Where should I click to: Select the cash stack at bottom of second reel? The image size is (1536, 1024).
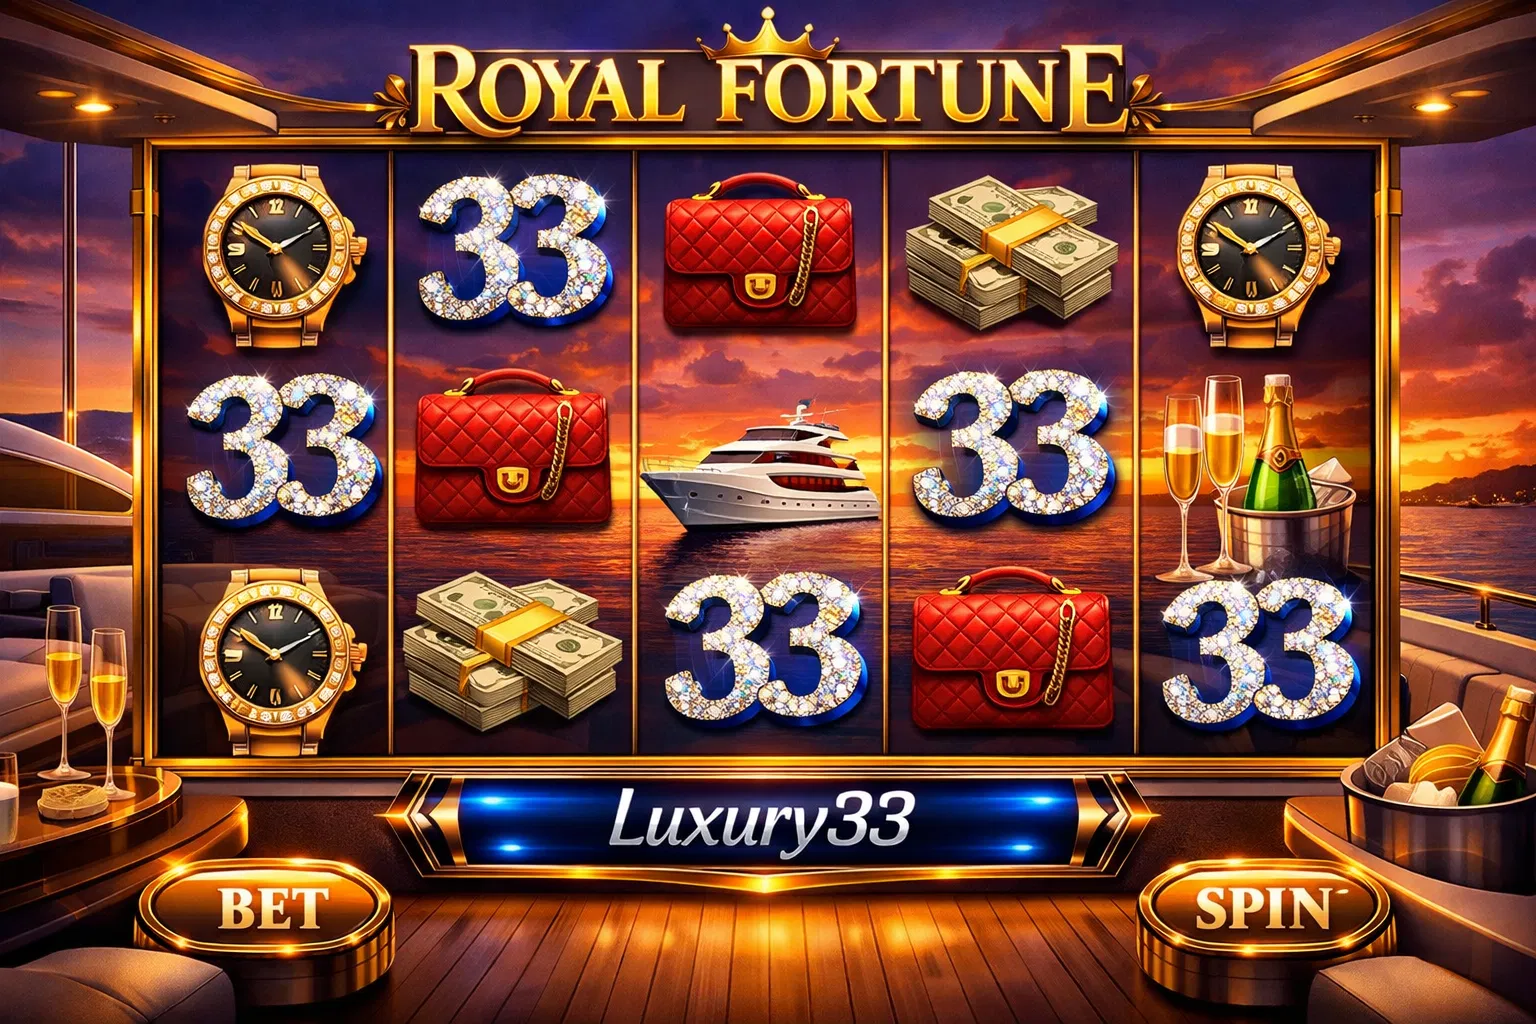click(511, 650)
